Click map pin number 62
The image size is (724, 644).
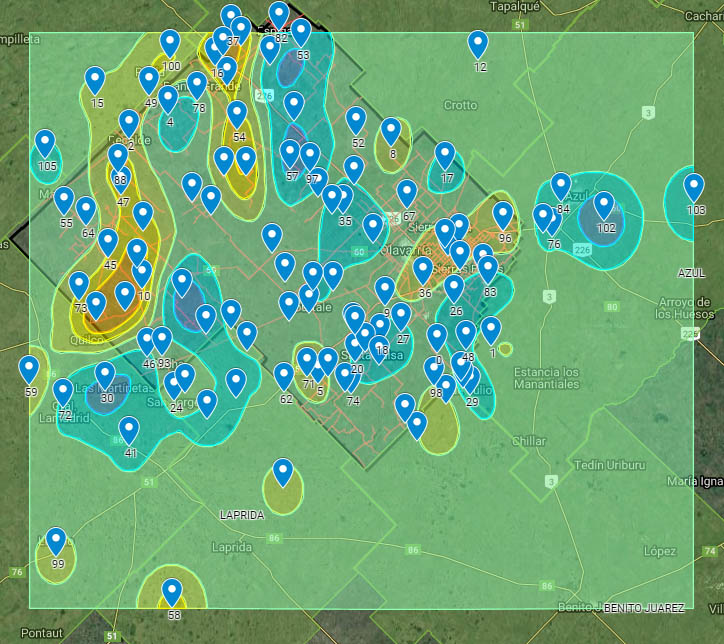[x=284, y=377]
